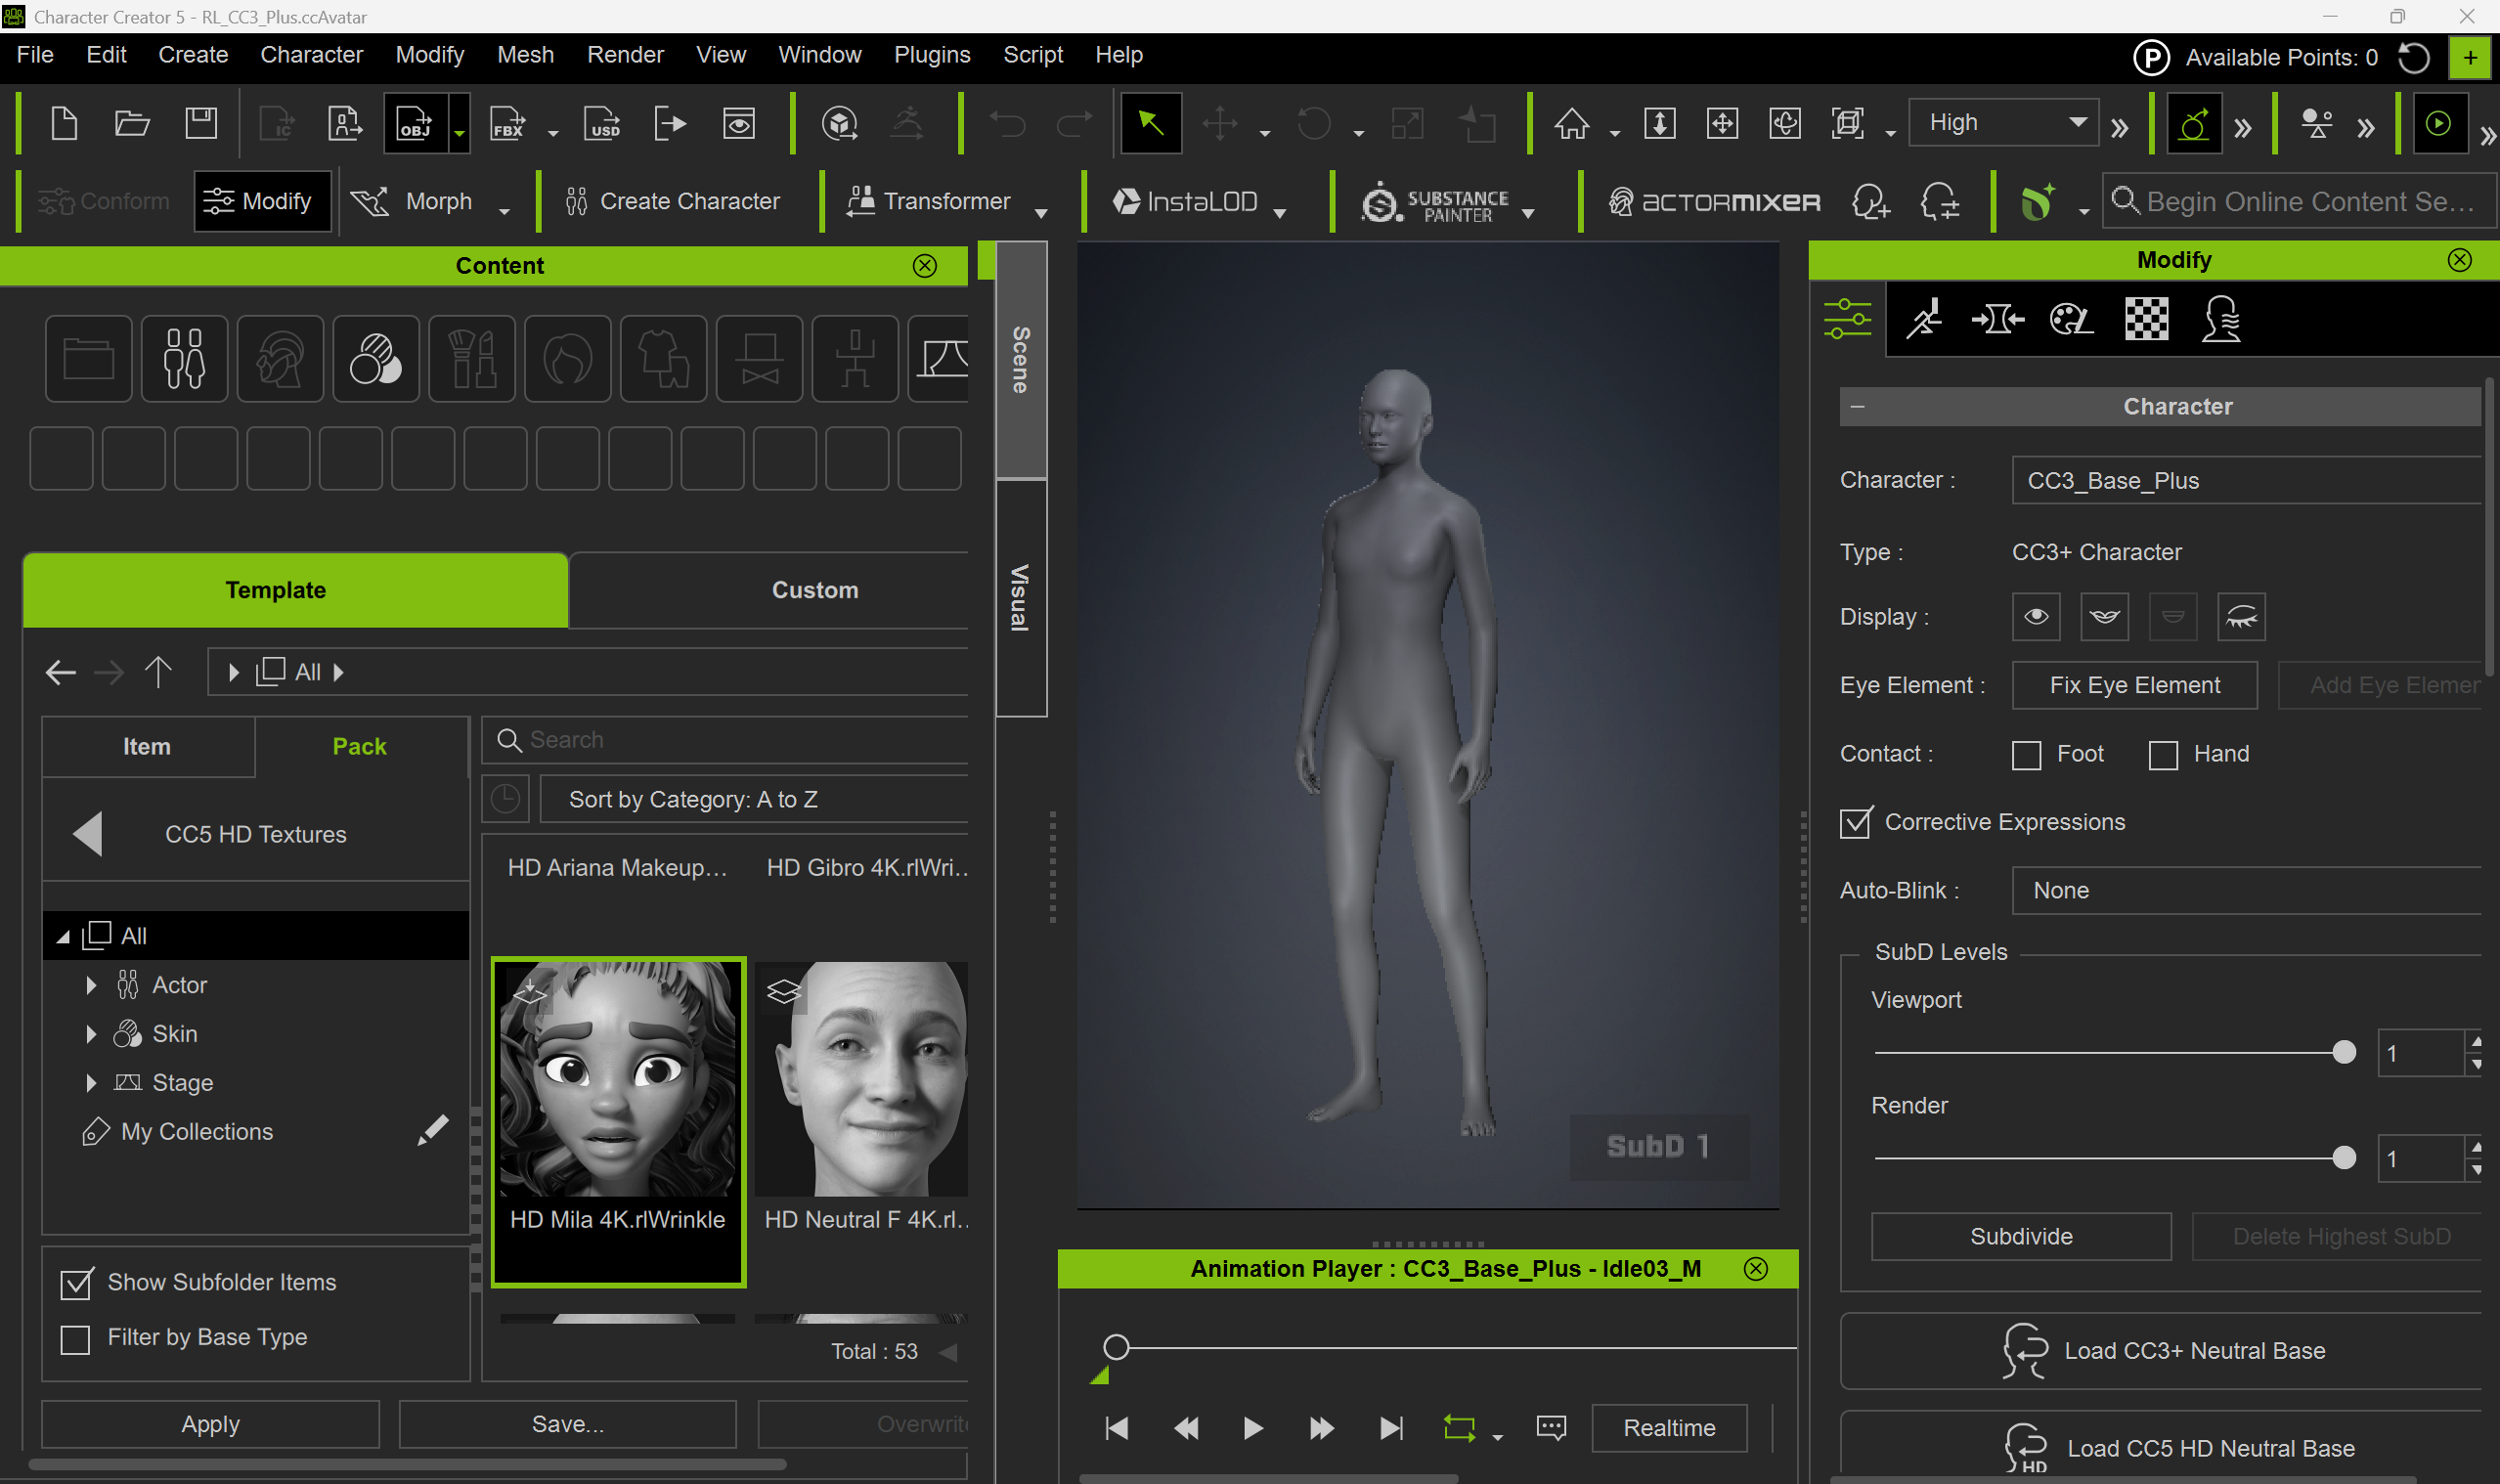The height and width of the screenshot is (1484, 2500).
Task: Click the Substance Painter icon
Action: coord(1436,202)
